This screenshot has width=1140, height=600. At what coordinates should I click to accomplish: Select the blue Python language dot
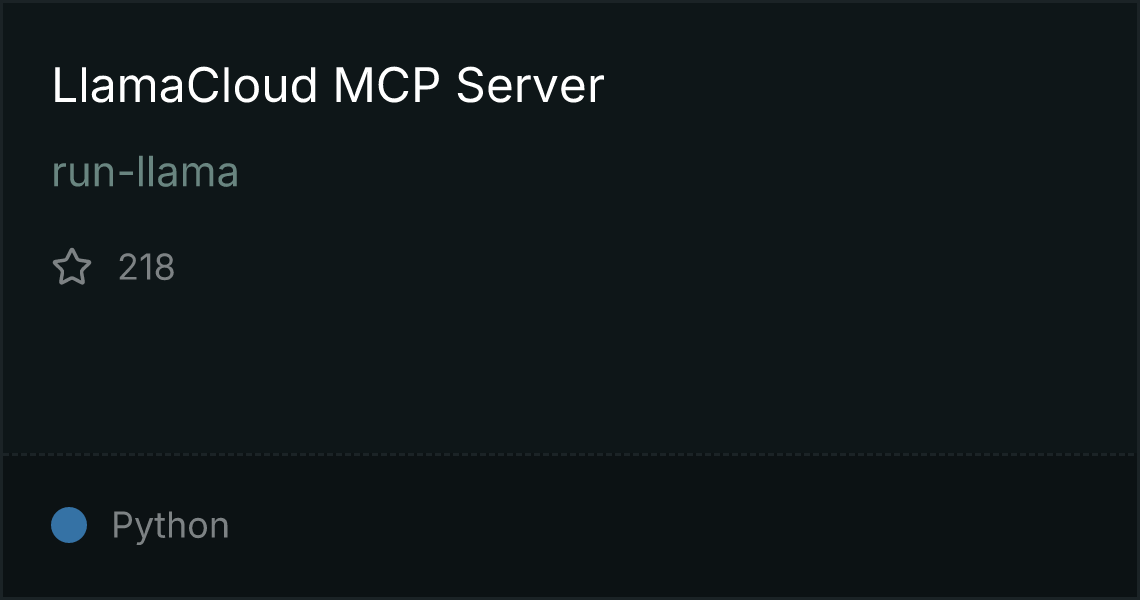click(69, 525)
